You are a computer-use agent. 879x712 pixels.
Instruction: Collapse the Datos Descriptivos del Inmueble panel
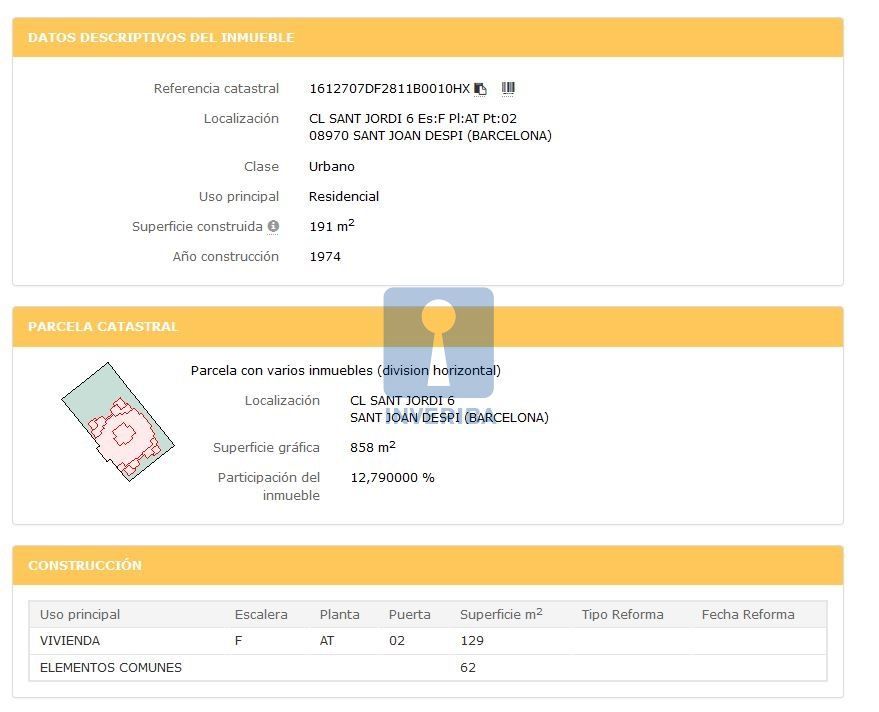(427, 38)
